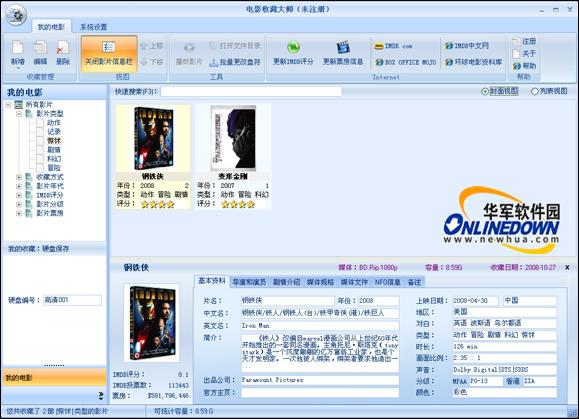Collapse the 所有影片 tree node
579x419 pixels.
(8, 105)
